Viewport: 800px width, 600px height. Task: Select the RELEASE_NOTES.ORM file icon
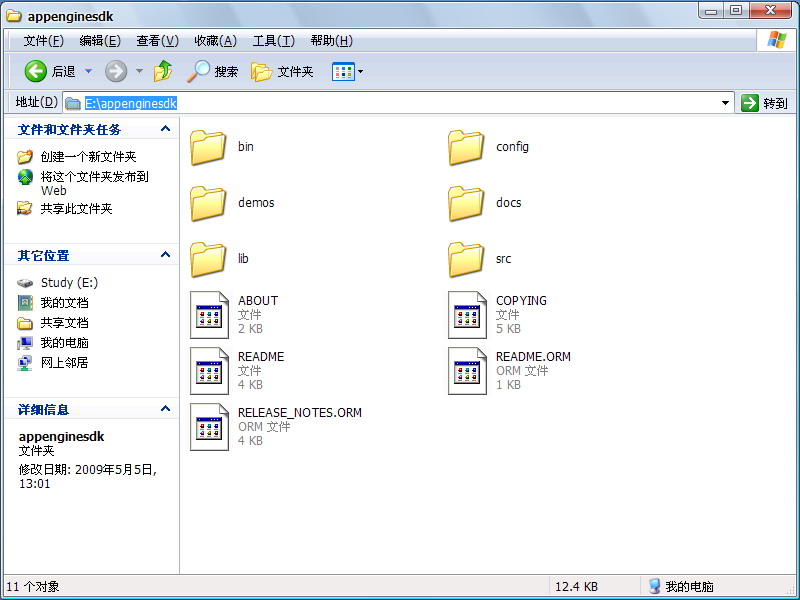click(209, 427)
